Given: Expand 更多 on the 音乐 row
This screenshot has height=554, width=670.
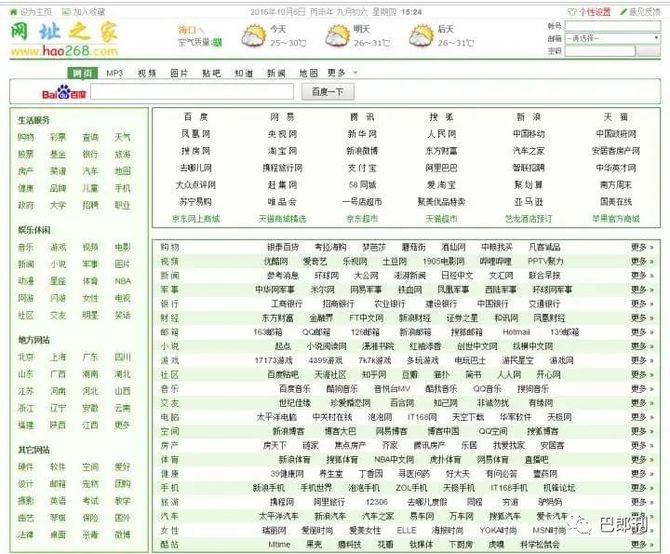Looking at the screenshot, I should tap(642, 389).
